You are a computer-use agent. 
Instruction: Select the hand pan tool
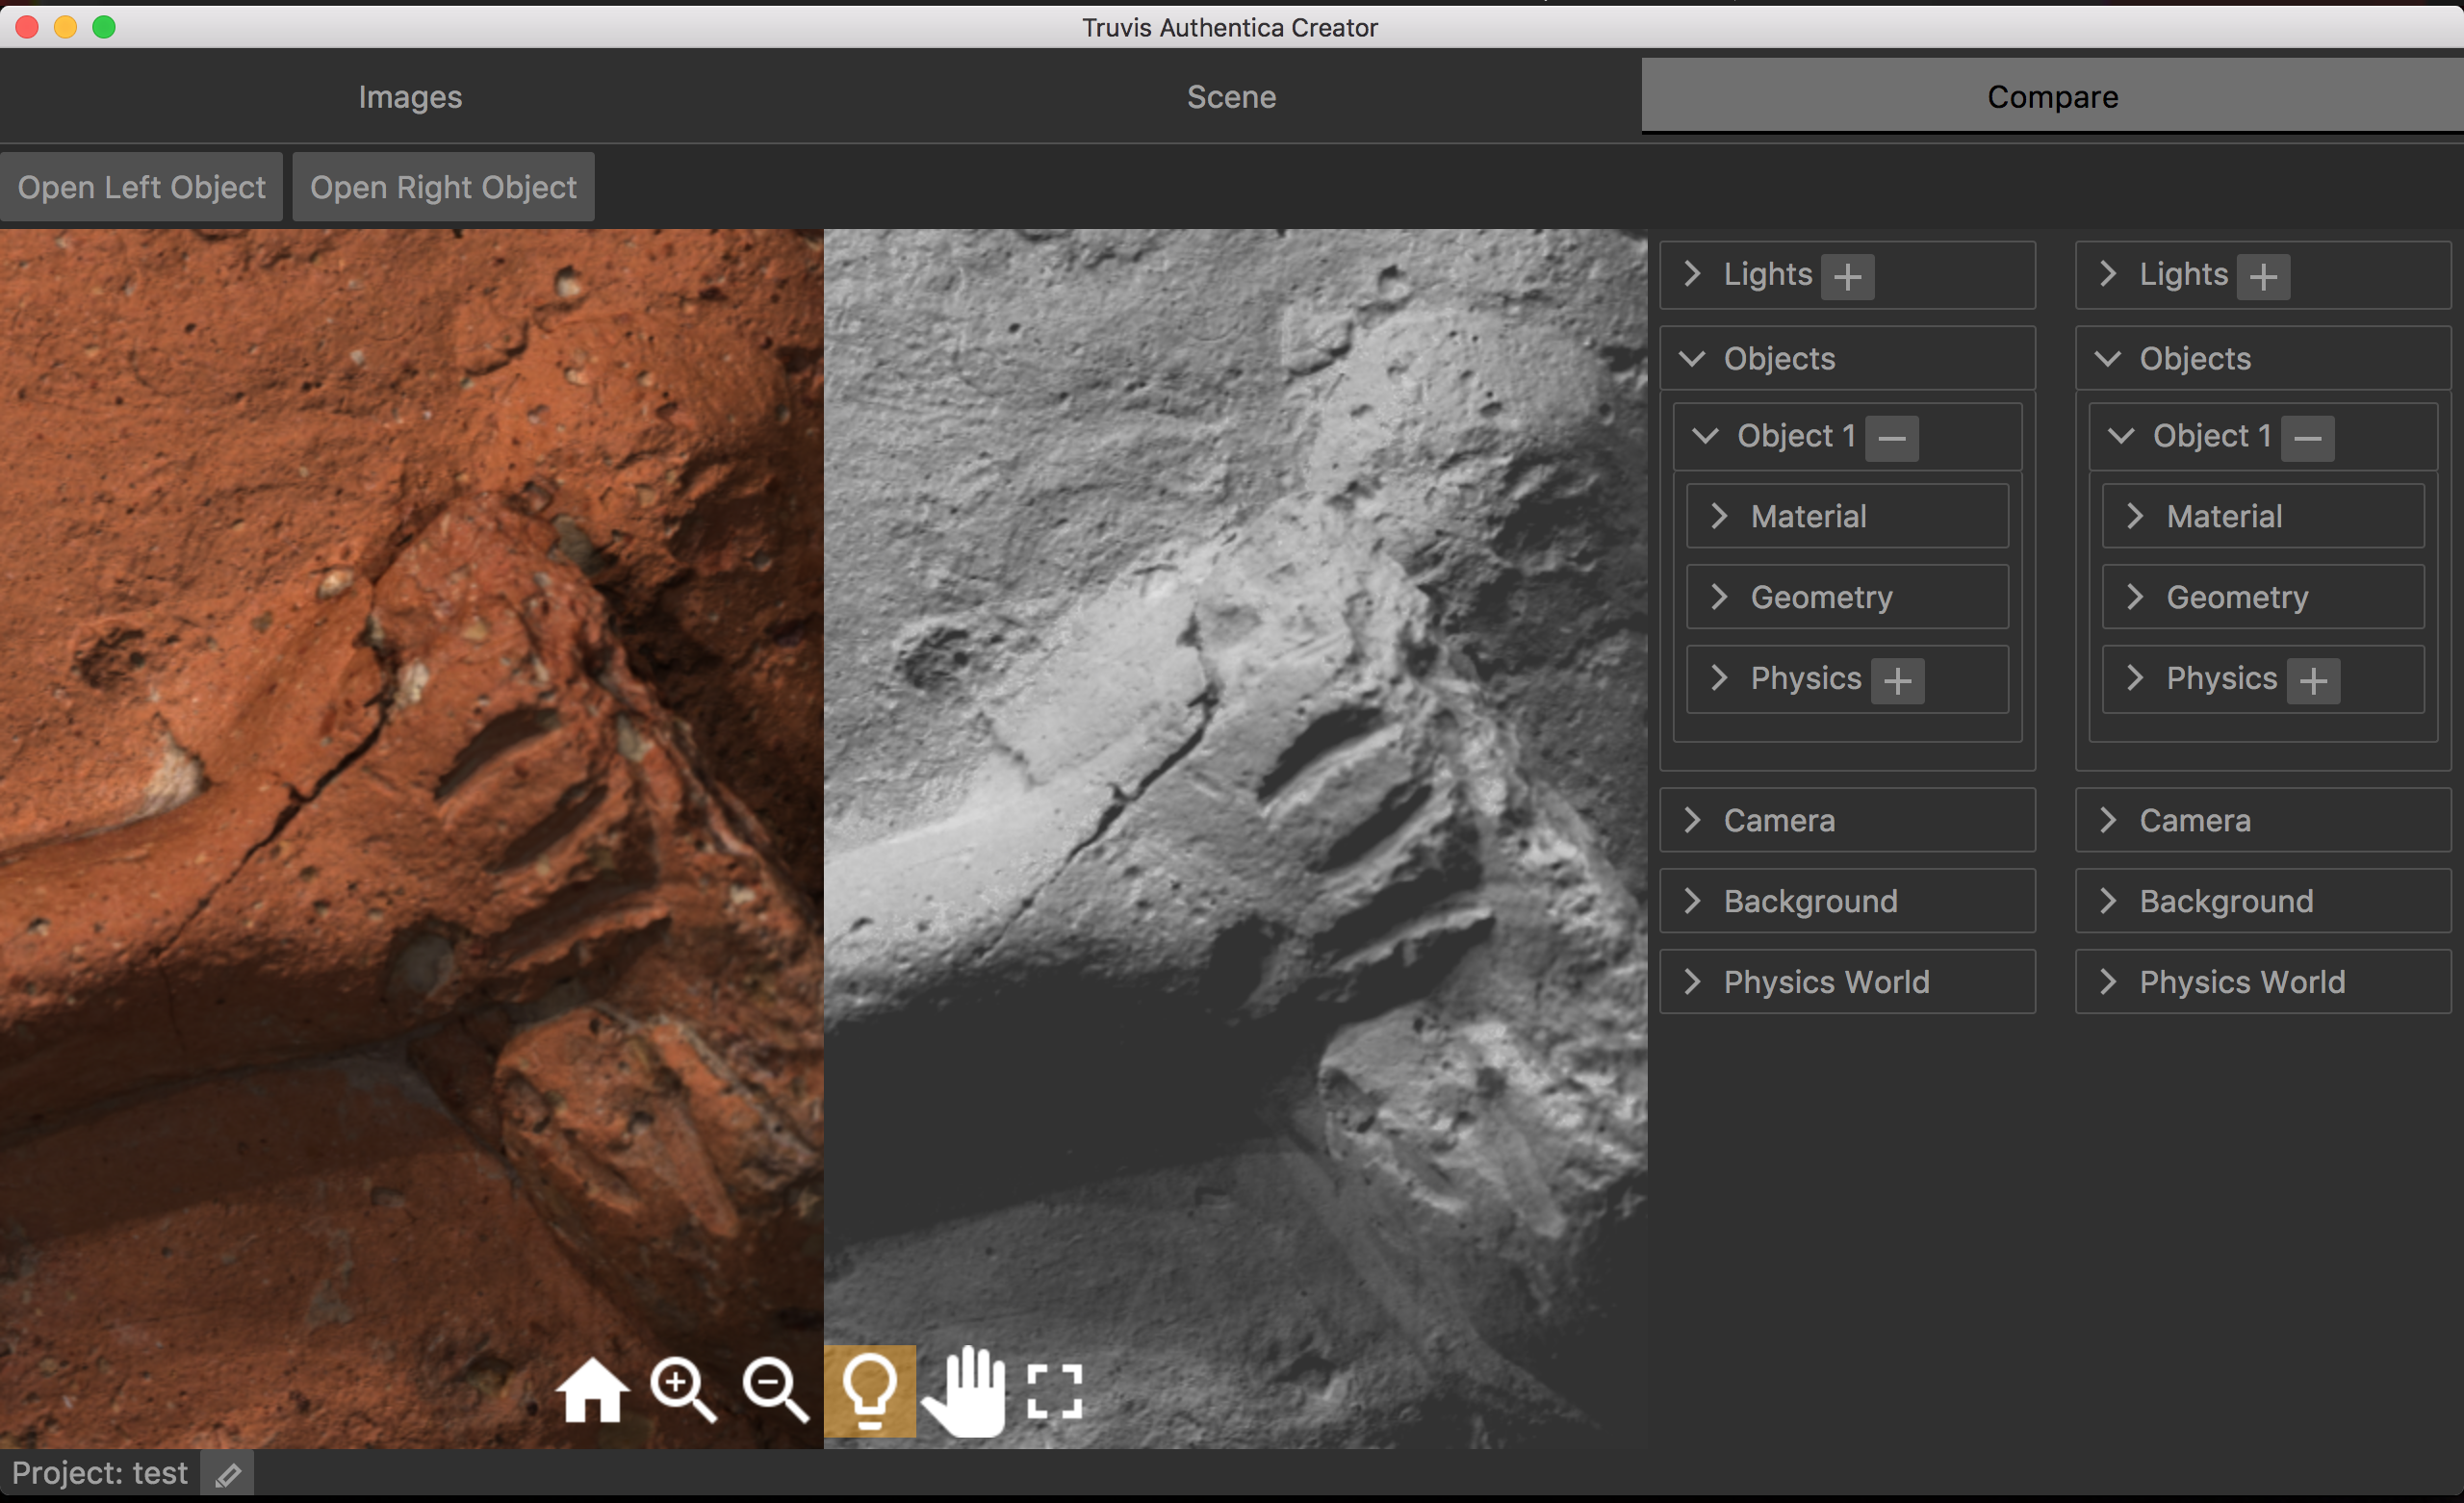coord(964,1391)
